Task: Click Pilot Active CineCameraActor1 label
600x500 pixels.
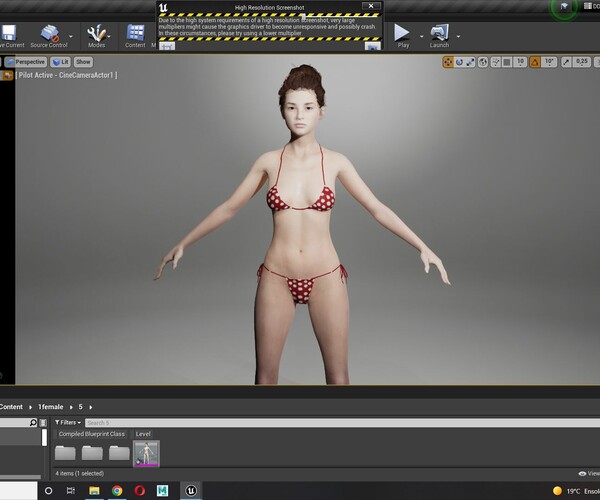Action: click(x=66, y=75)
